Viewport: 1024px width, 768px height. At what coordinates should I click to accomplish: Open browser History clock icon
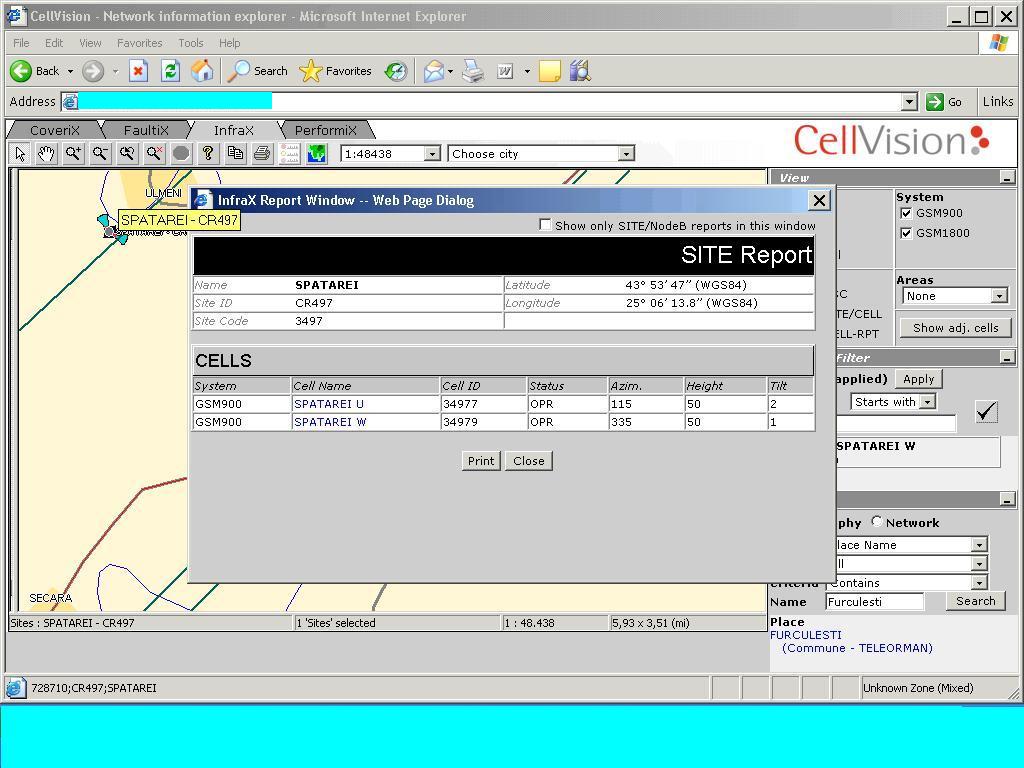[396, 71]
